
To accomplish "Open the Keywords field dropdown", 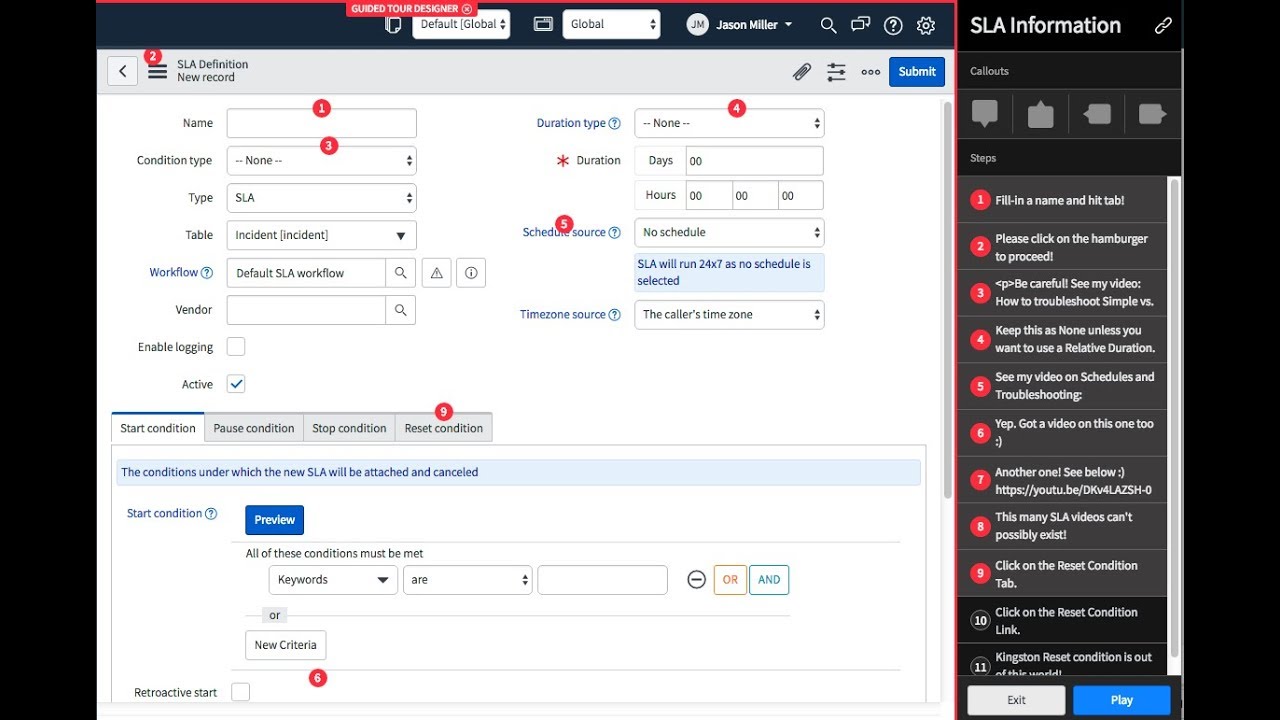I will tap(334, 580).
